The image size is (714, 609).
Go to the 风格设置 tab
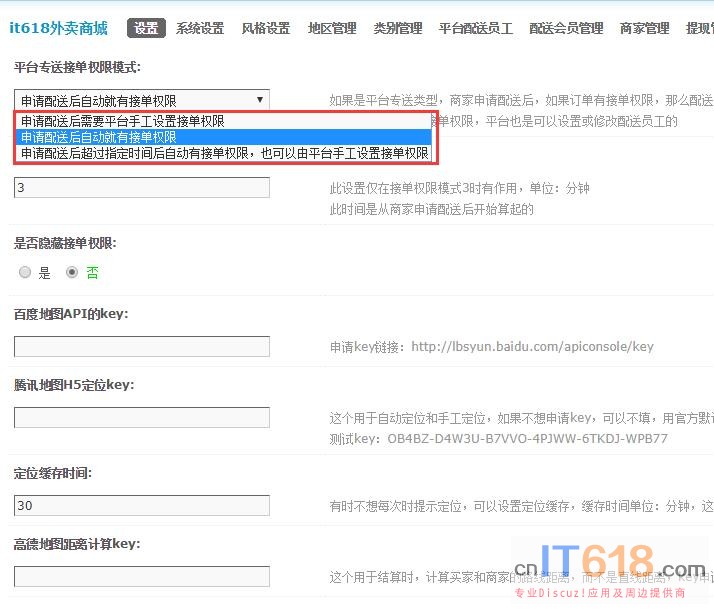click(265, 28)
